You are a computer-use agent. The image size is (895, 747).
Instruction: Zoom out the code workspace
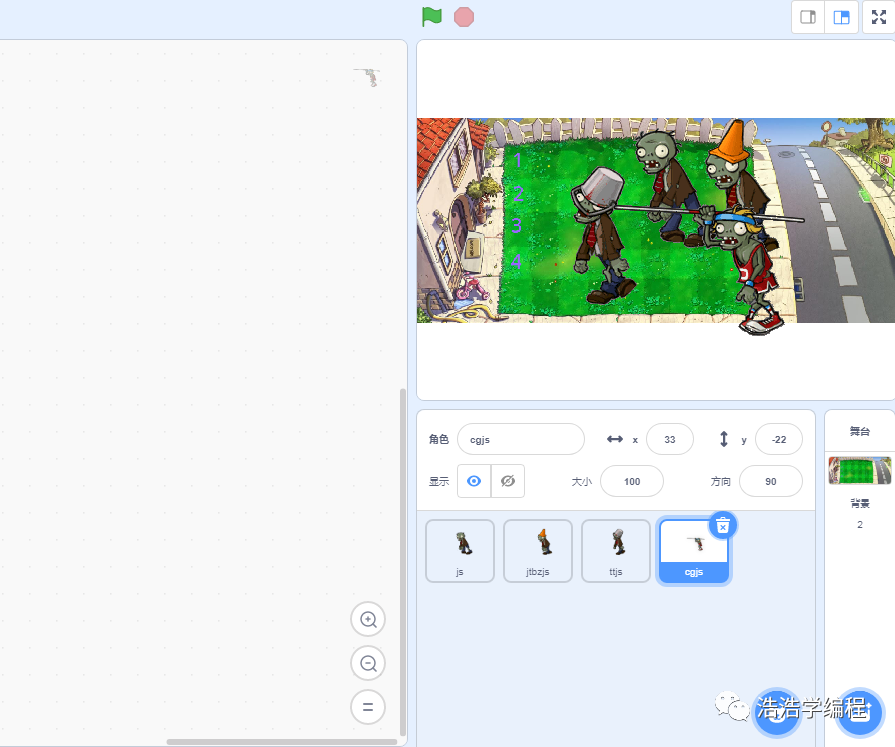[368, 663]
